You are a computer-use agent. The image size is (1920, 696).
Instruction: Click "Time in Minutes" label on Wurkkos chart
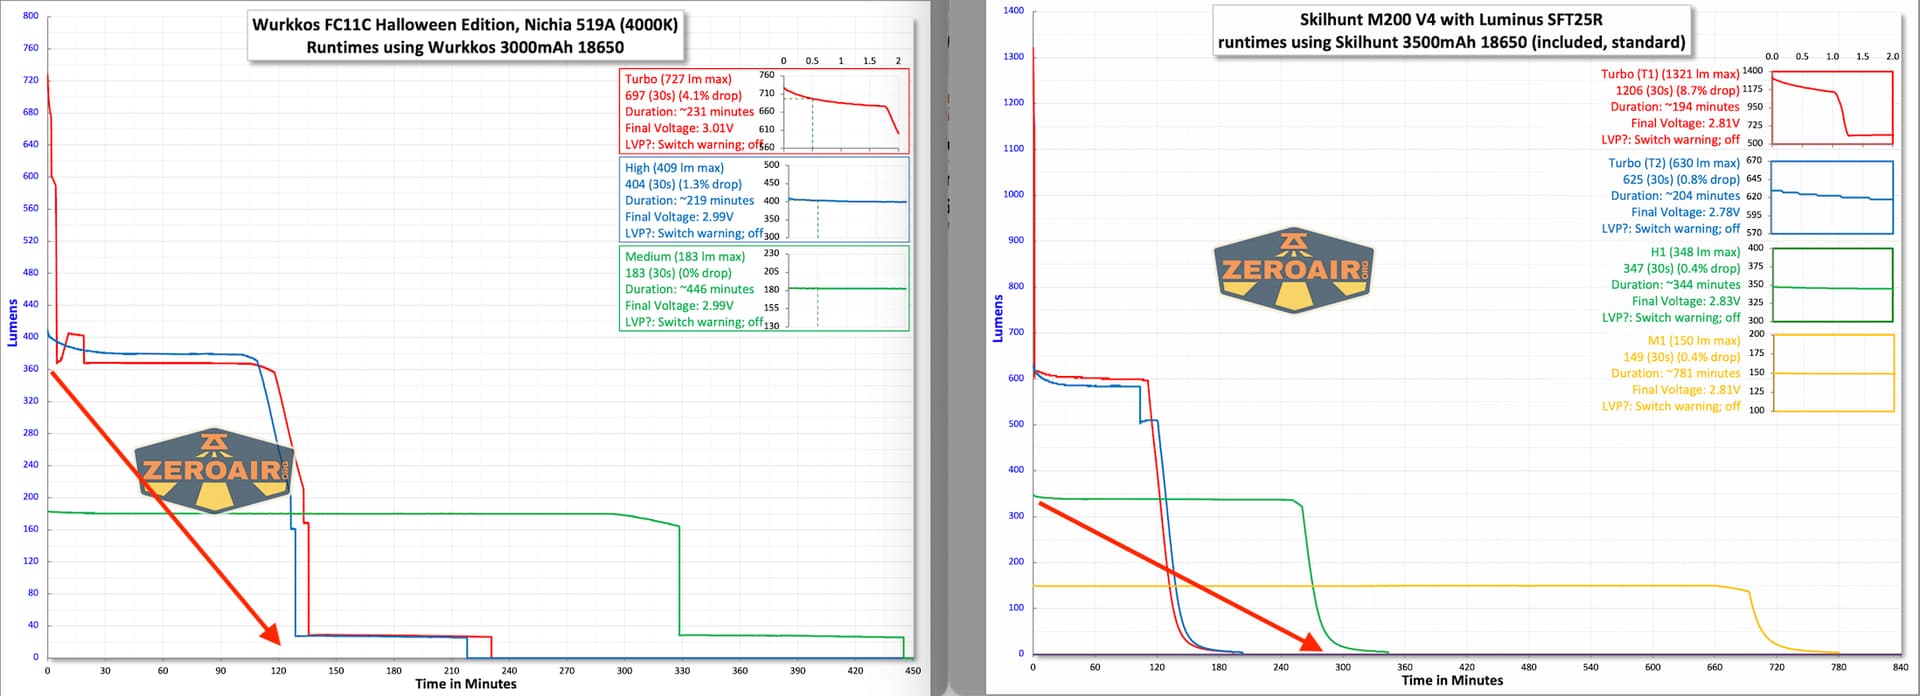[x=466, y=684]
